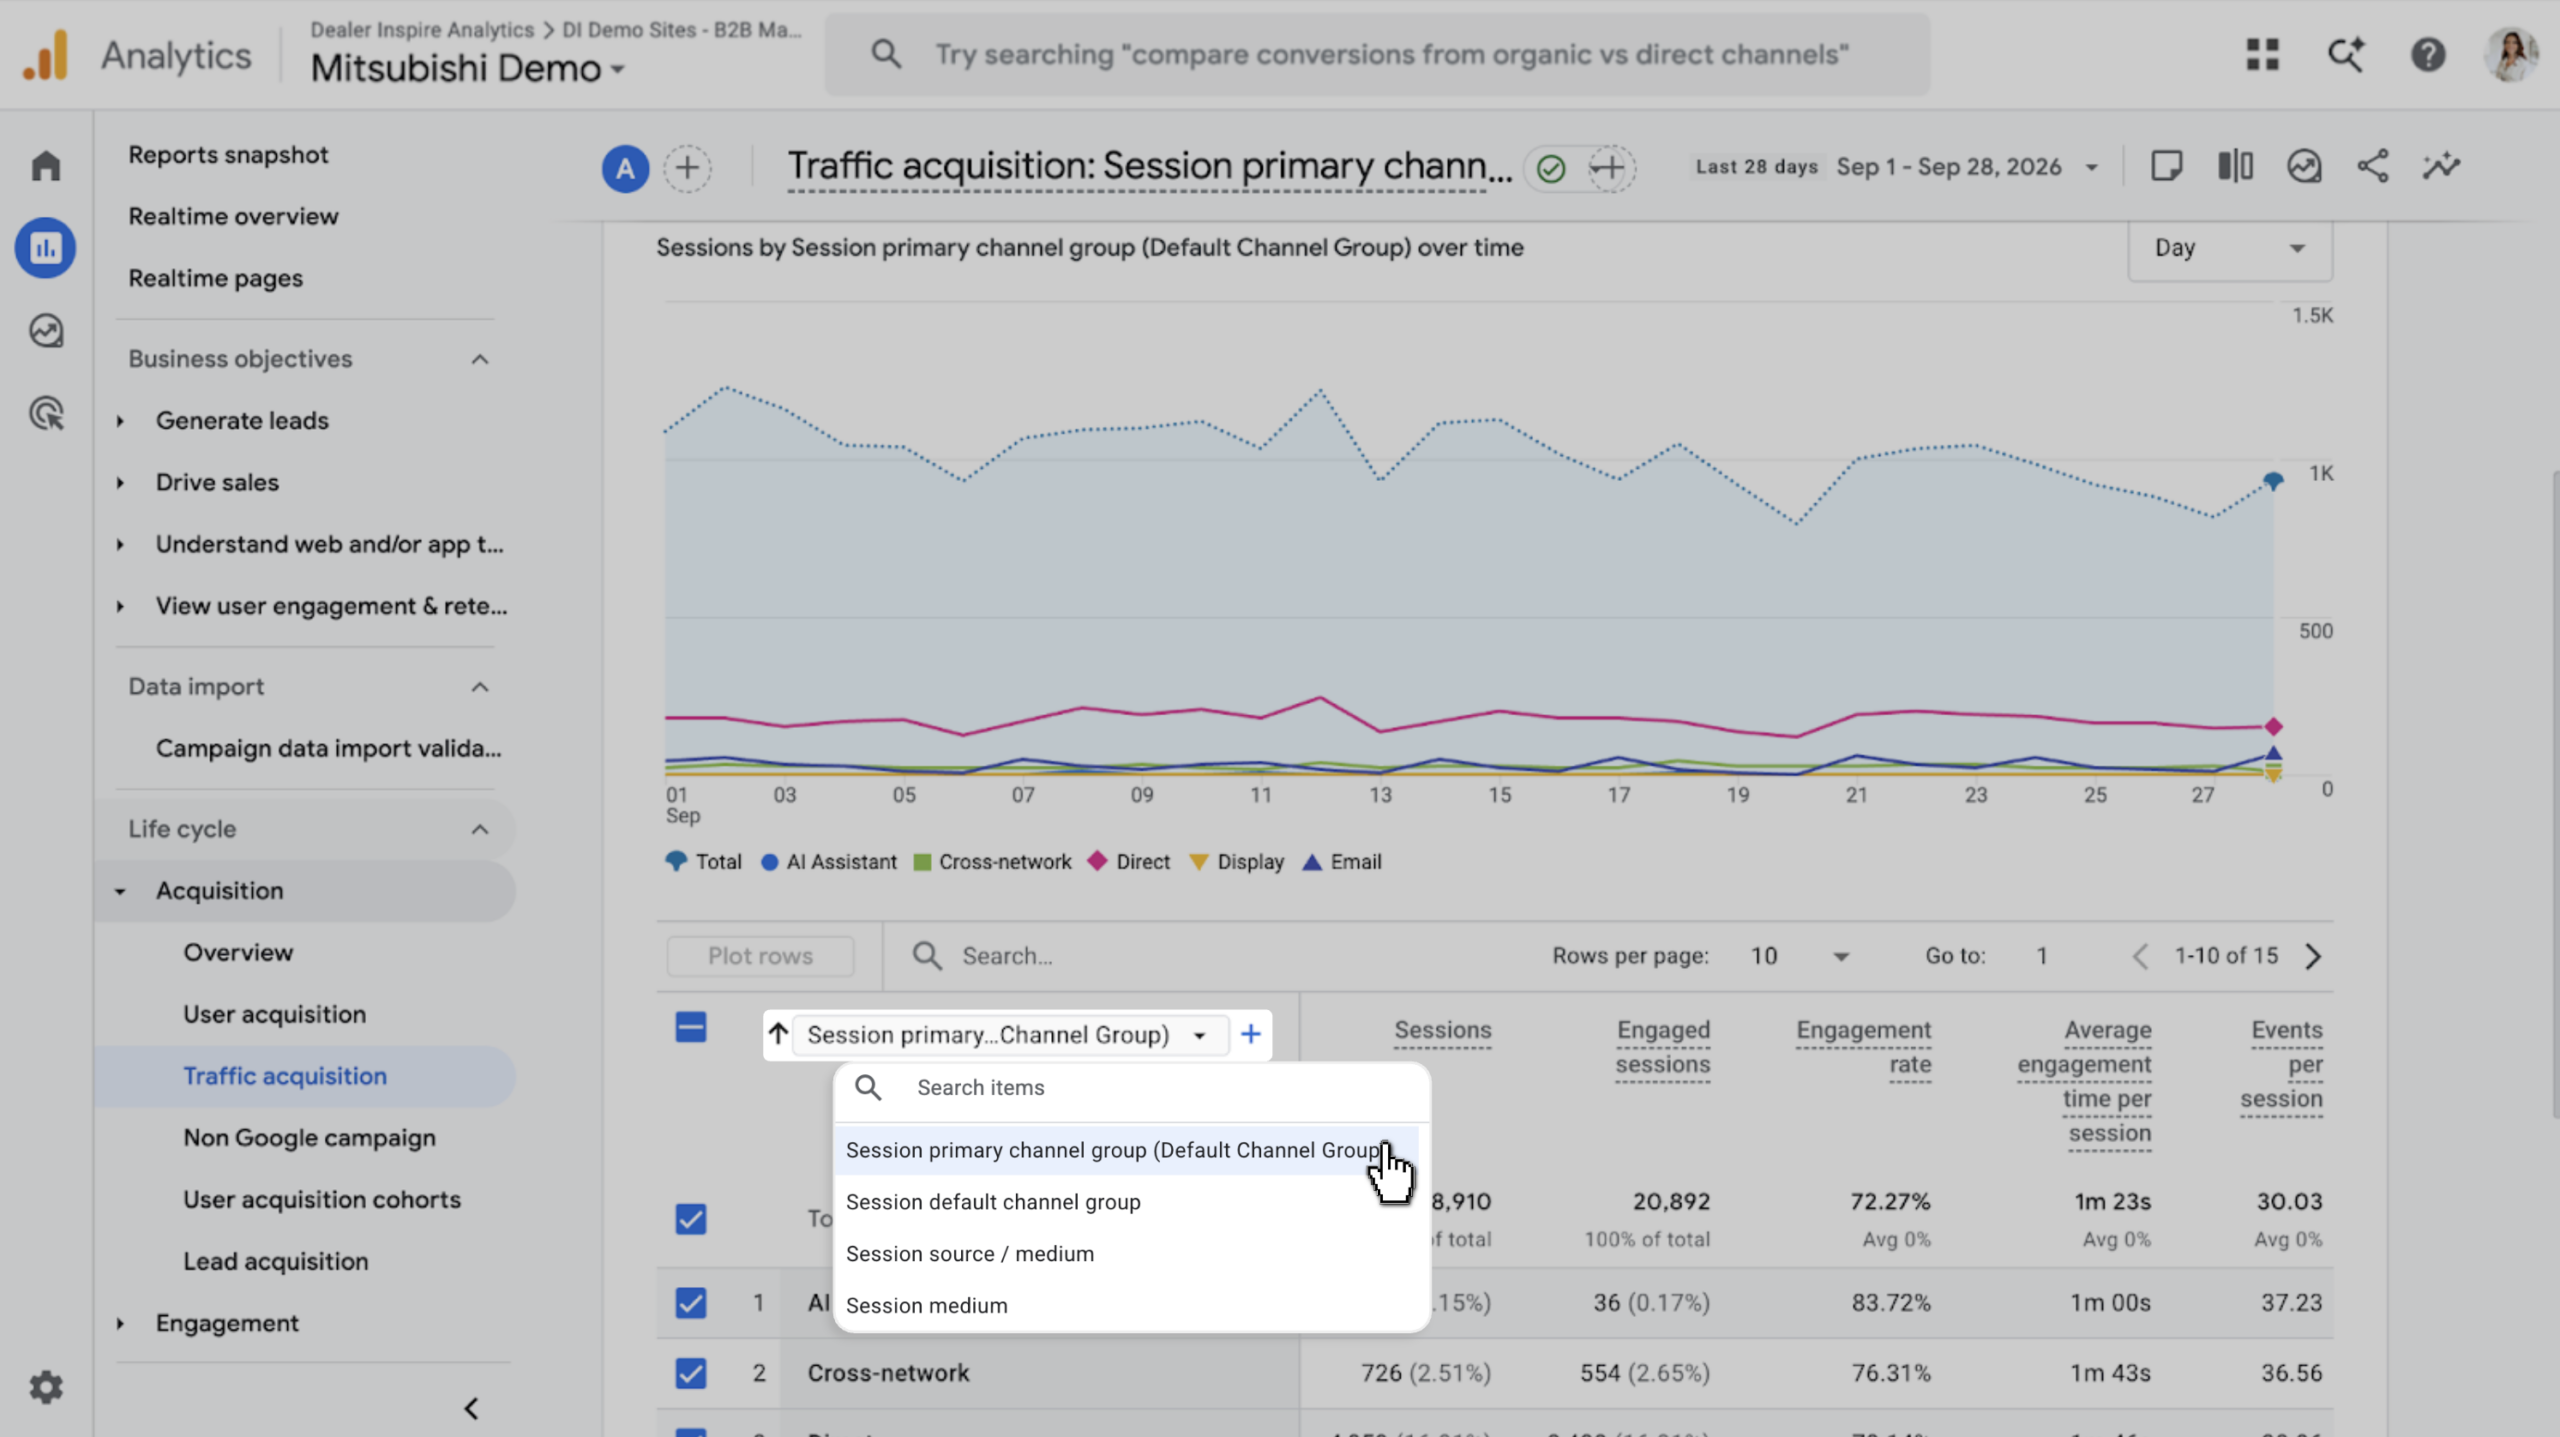
Task: Open the date range dropdown Sep 1 - Sep 28
Action: (x=1967, y=167)
